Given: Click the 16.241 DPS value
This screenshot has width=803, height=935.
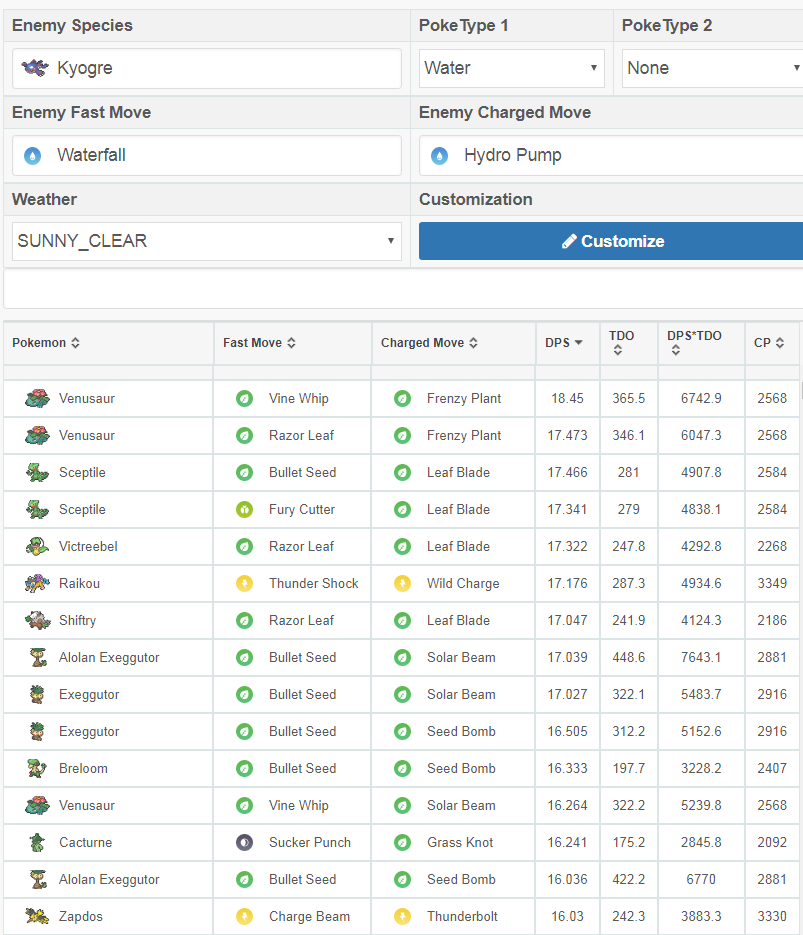Looking at the screenshot, I should coord(568,843).
